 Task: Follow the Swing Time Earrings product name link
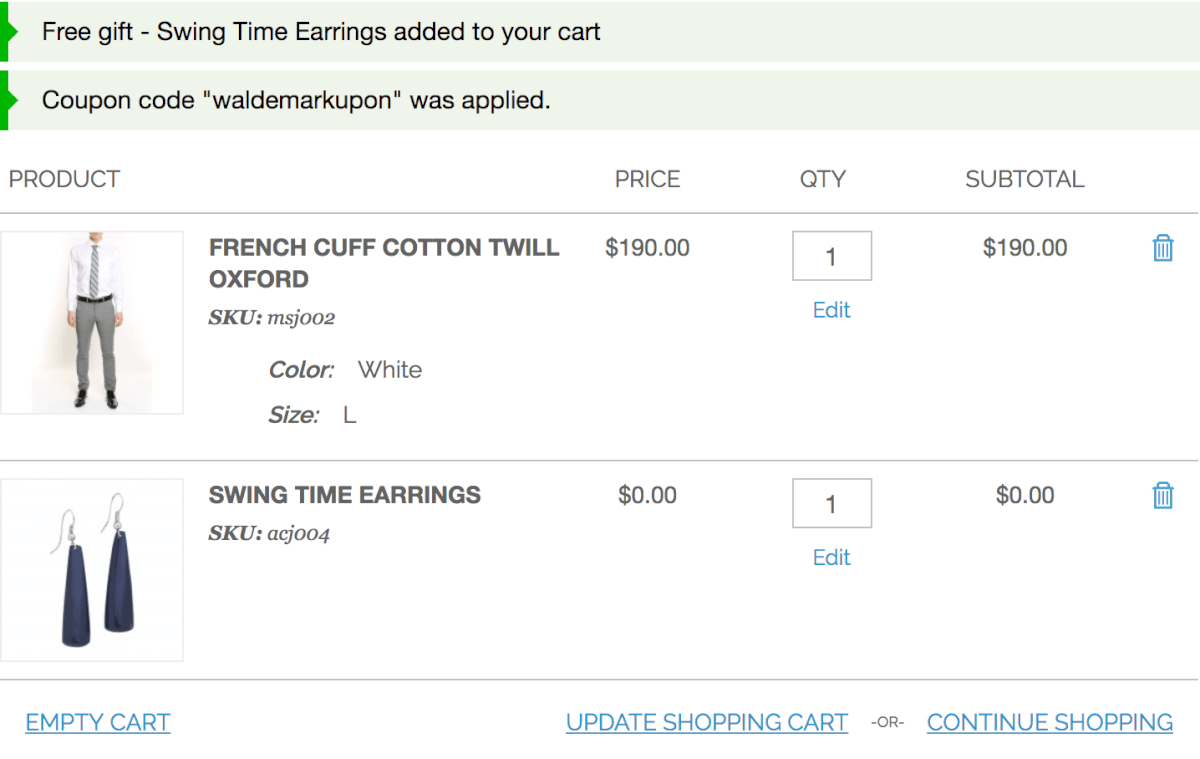pyautogui.click(x=344, y=495)
